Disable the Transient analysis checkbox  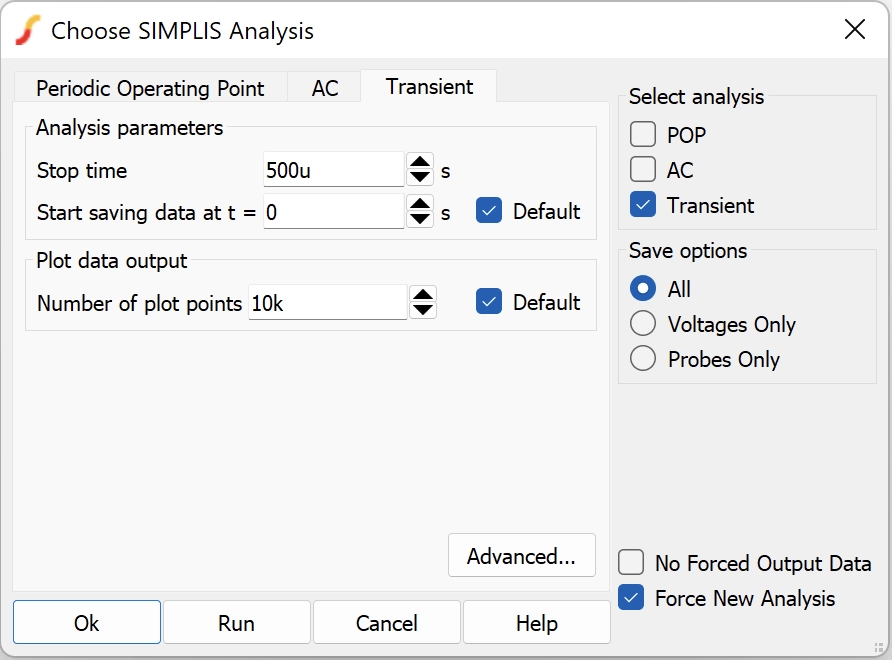[x=643, y=205]
